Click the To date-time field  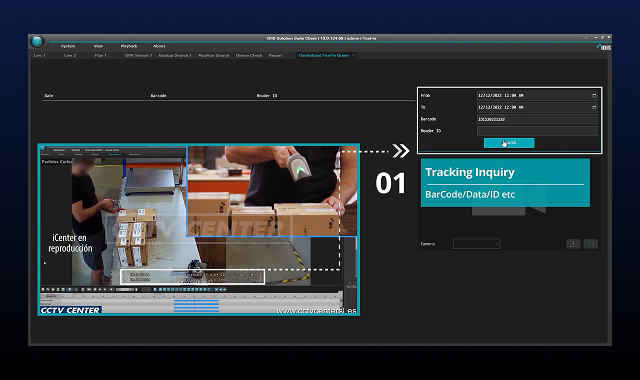coord(537,107)
